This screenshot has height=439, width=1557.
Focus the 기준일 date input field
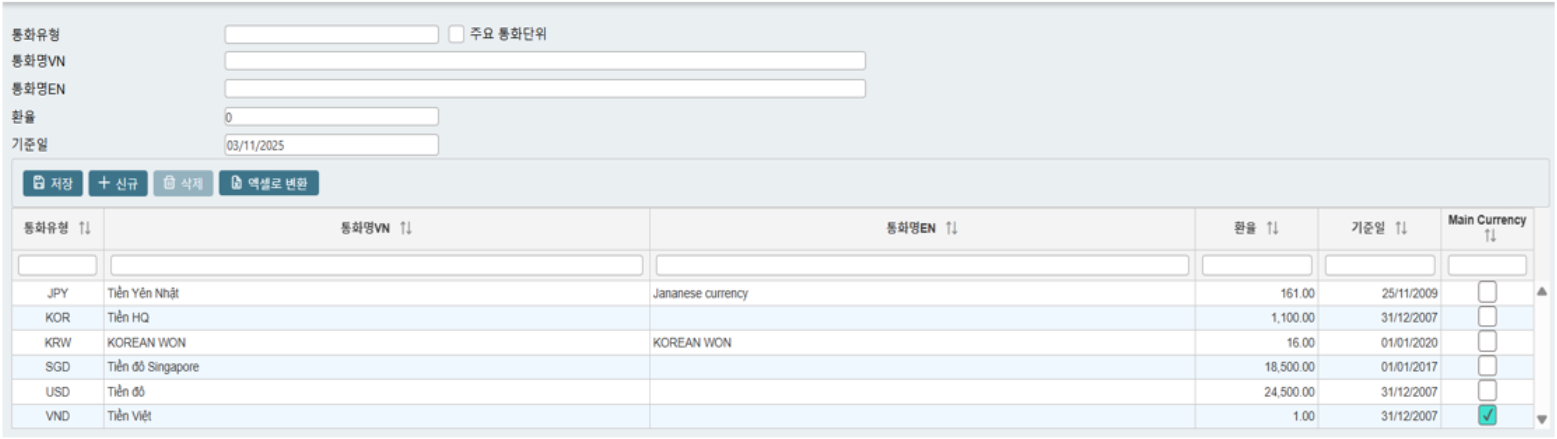pos(331,145)
